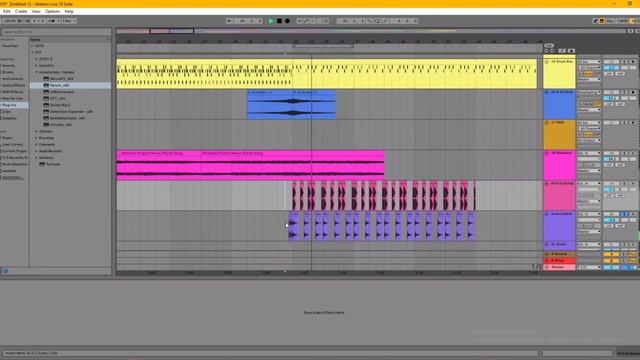Viewport: 640px width, 360px height.
Task: Click the browser search field
Action: tap(56, 32)
